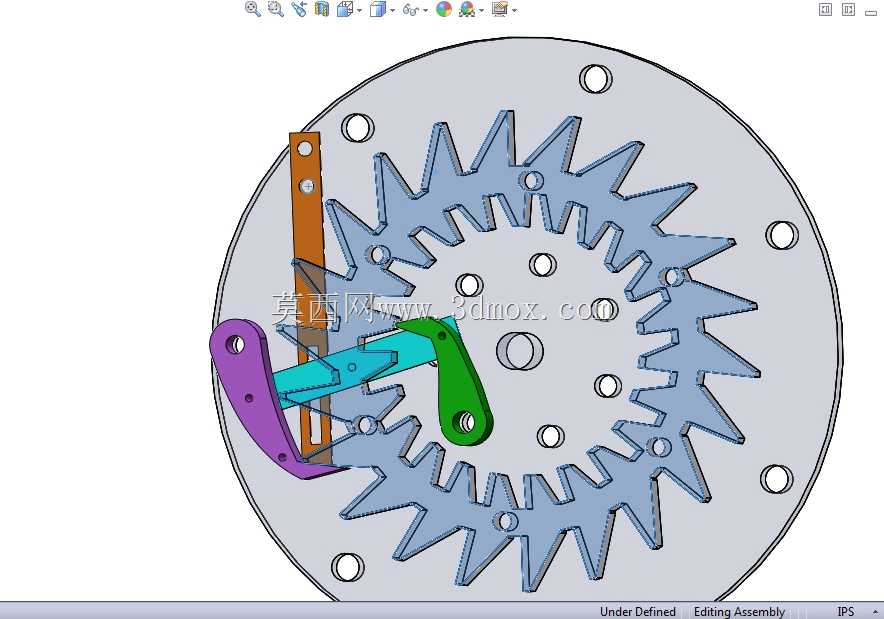Open the Hide/Show Items dropdown arrow

pos(425,10)
